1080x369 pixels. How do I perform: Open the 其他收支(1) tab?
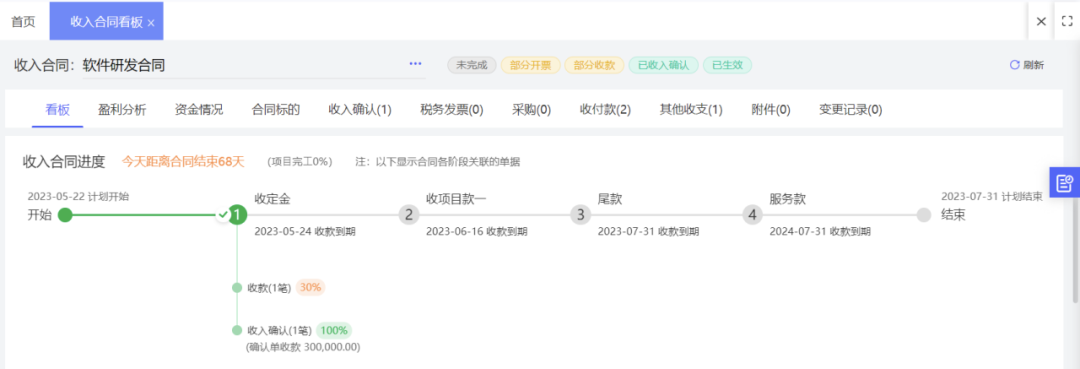point(692,110)
